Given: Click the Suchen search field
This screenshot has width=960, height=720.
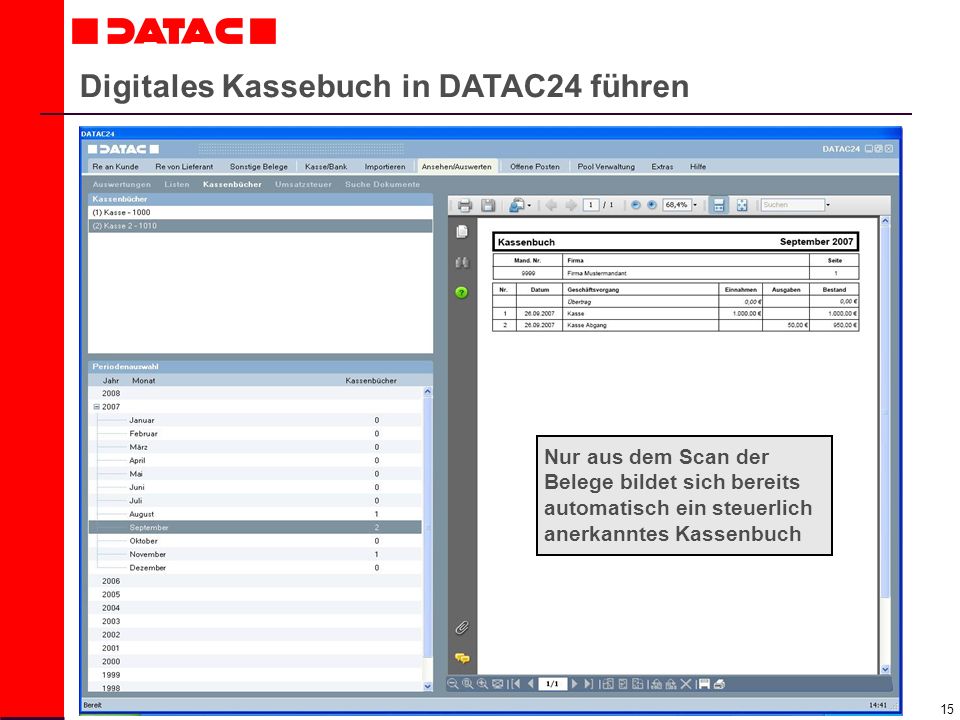Looking at the screenshot, I should point(793,205).
